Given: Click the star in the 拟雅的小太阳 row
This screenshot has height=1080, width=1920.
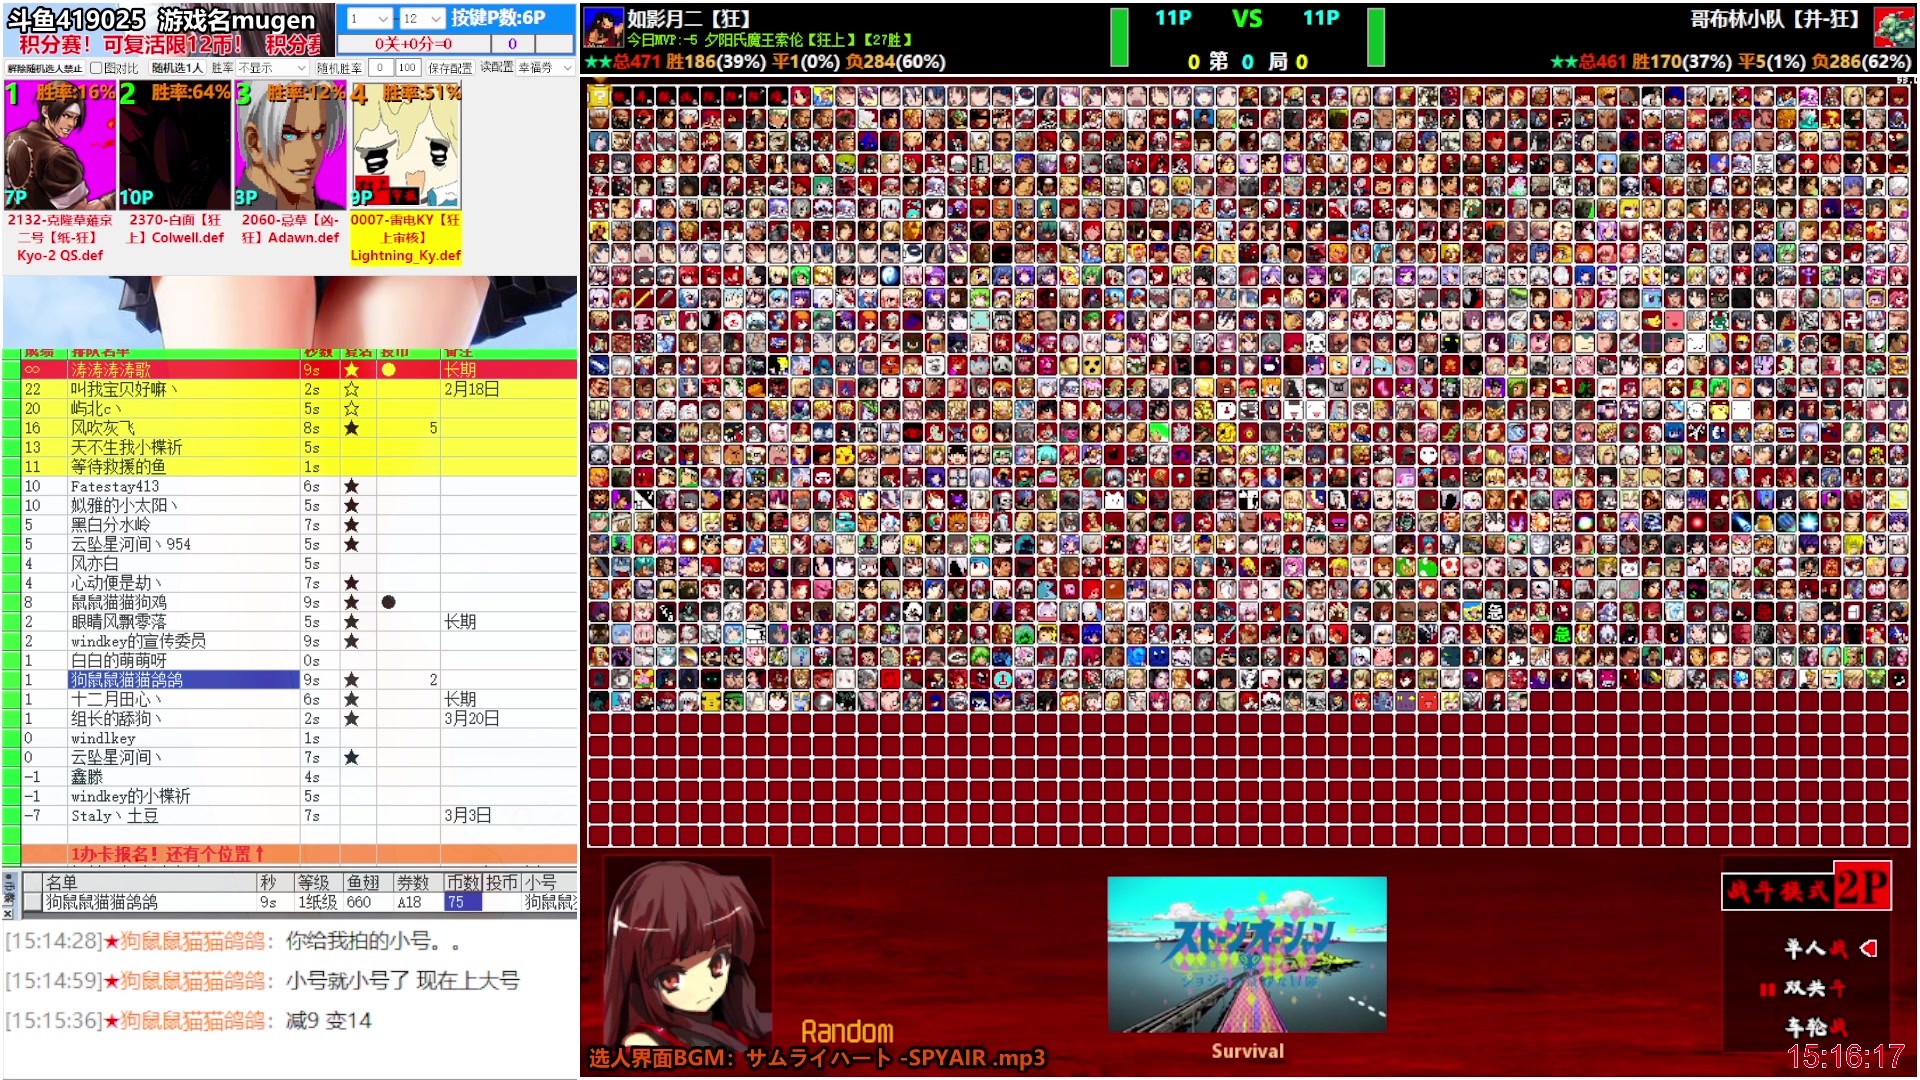Looking at the screenshot, I should coord(351,505).
